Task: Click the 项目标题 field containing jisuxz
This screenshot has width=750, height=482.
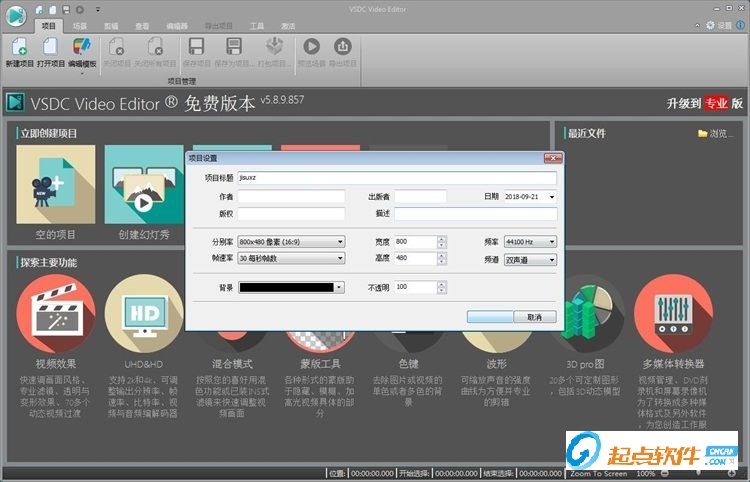Action: pyautogui.click(x=397, y=178)
